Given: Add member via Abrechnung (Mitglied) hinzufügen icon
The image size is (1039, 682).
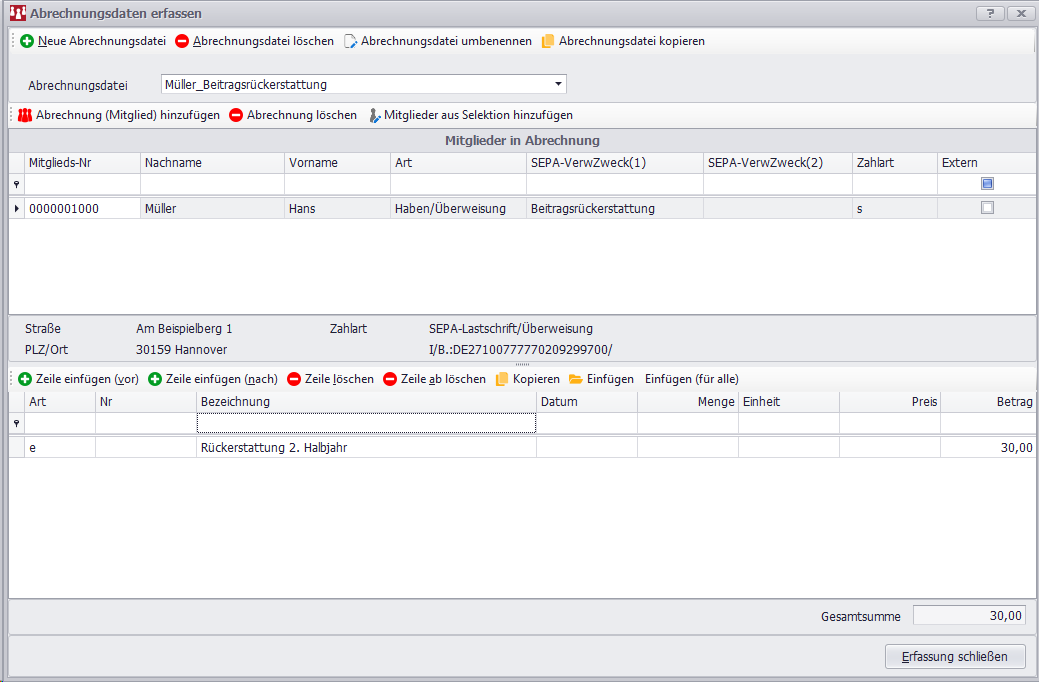Looking at the screenshot, I should coord(25,115).
